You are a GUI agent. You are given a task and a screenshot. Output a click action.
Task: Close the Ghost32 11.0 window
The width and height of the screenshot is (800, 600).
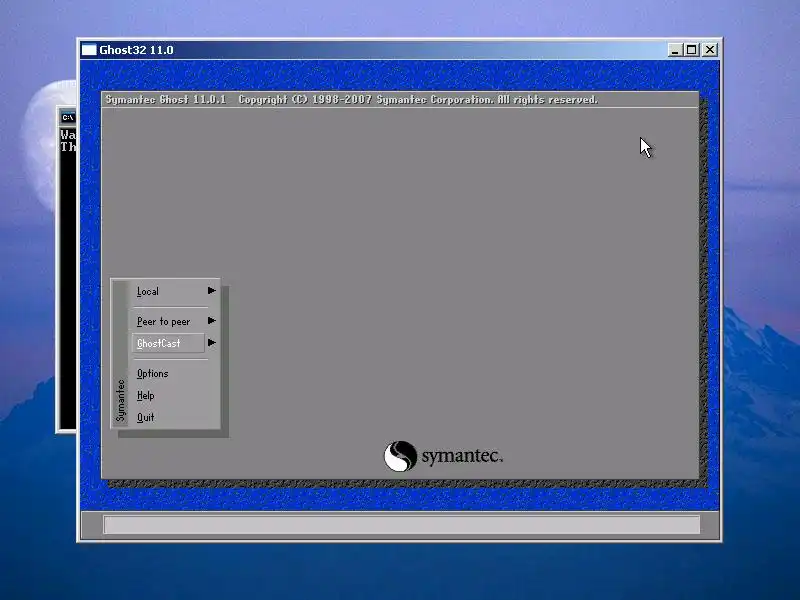click(x=710, y=50)
